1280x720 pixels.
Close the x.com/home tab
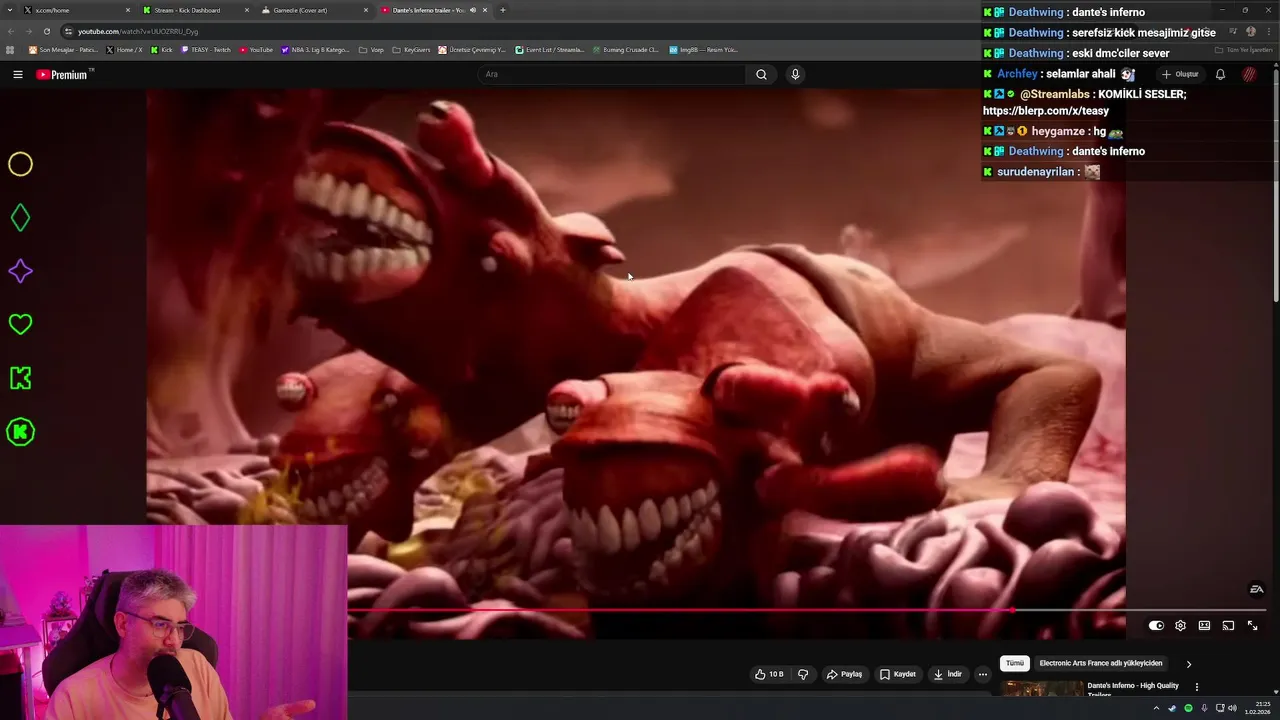pyautogui.click(x=128, y=10)
